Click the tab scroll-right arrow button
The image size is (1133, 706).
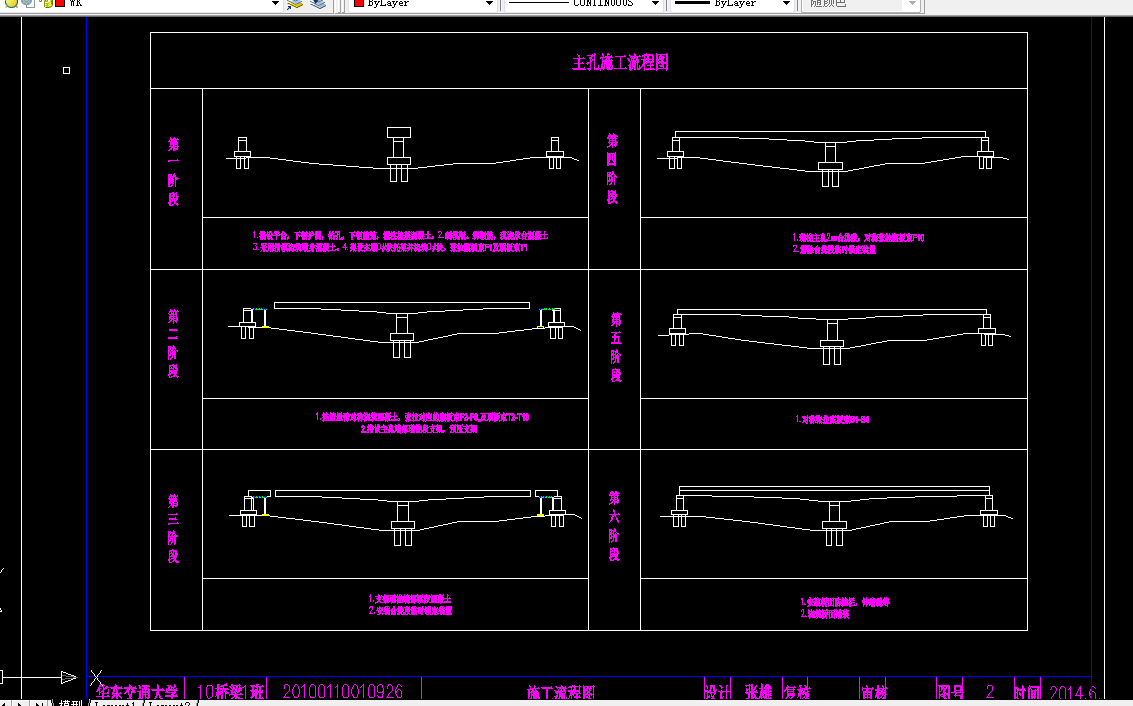pos(22,702)
